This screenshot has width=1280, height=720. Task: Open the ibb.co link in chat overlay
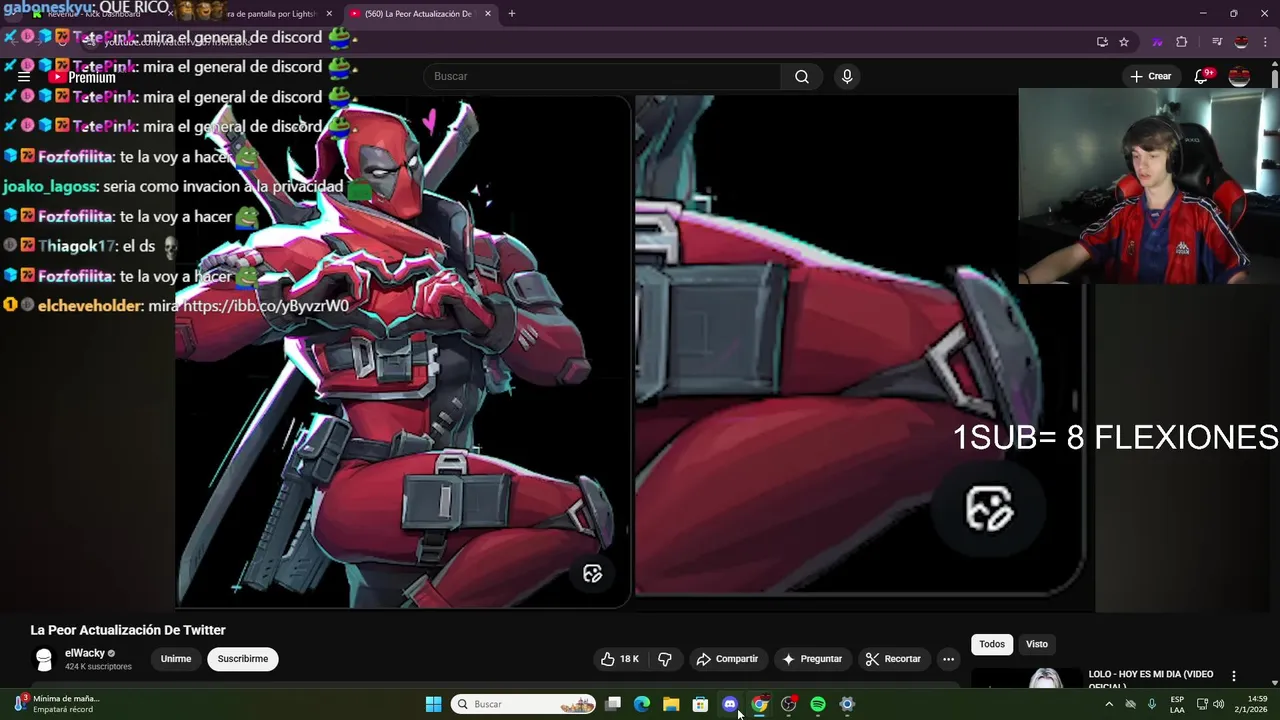click(265, 306)
